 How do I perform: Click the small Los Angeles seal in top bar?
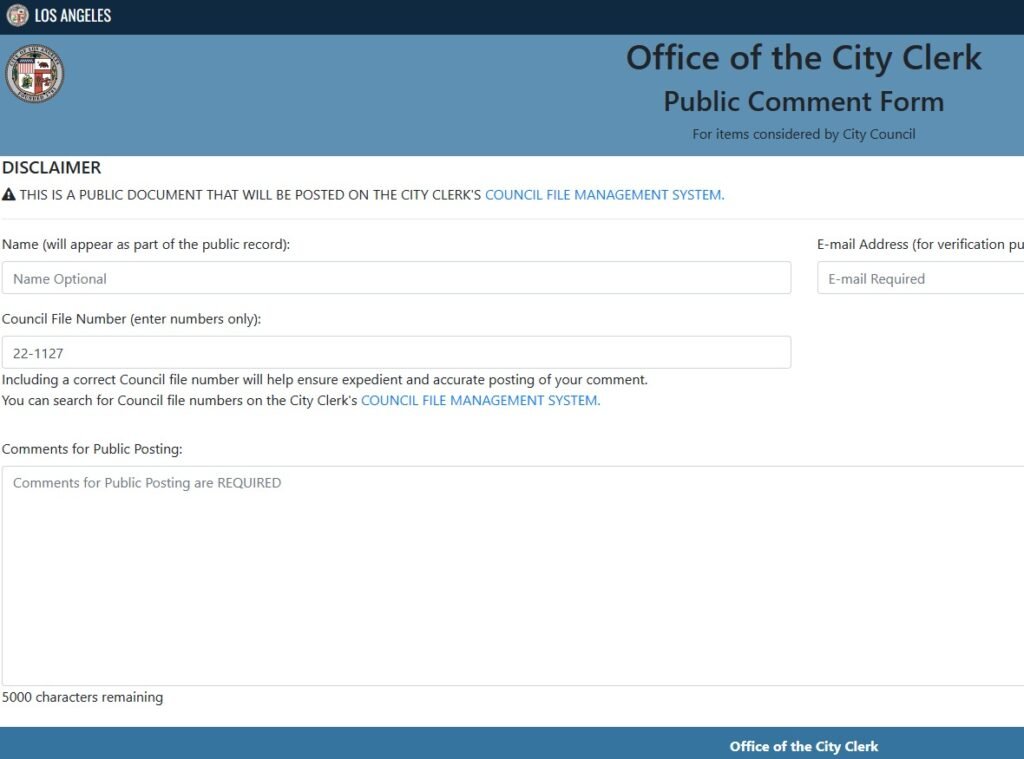pos(17,16)
